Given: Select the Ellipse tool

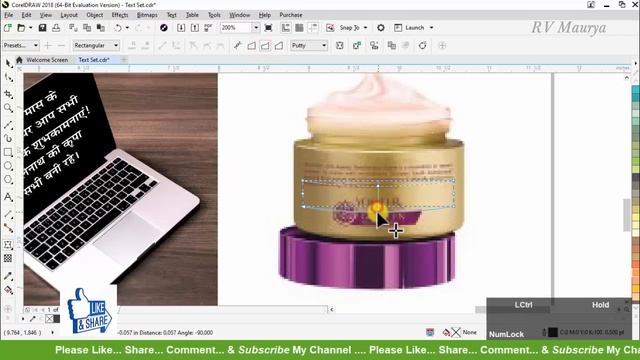Looking at the screenshot, I should [x=9, y=166].
